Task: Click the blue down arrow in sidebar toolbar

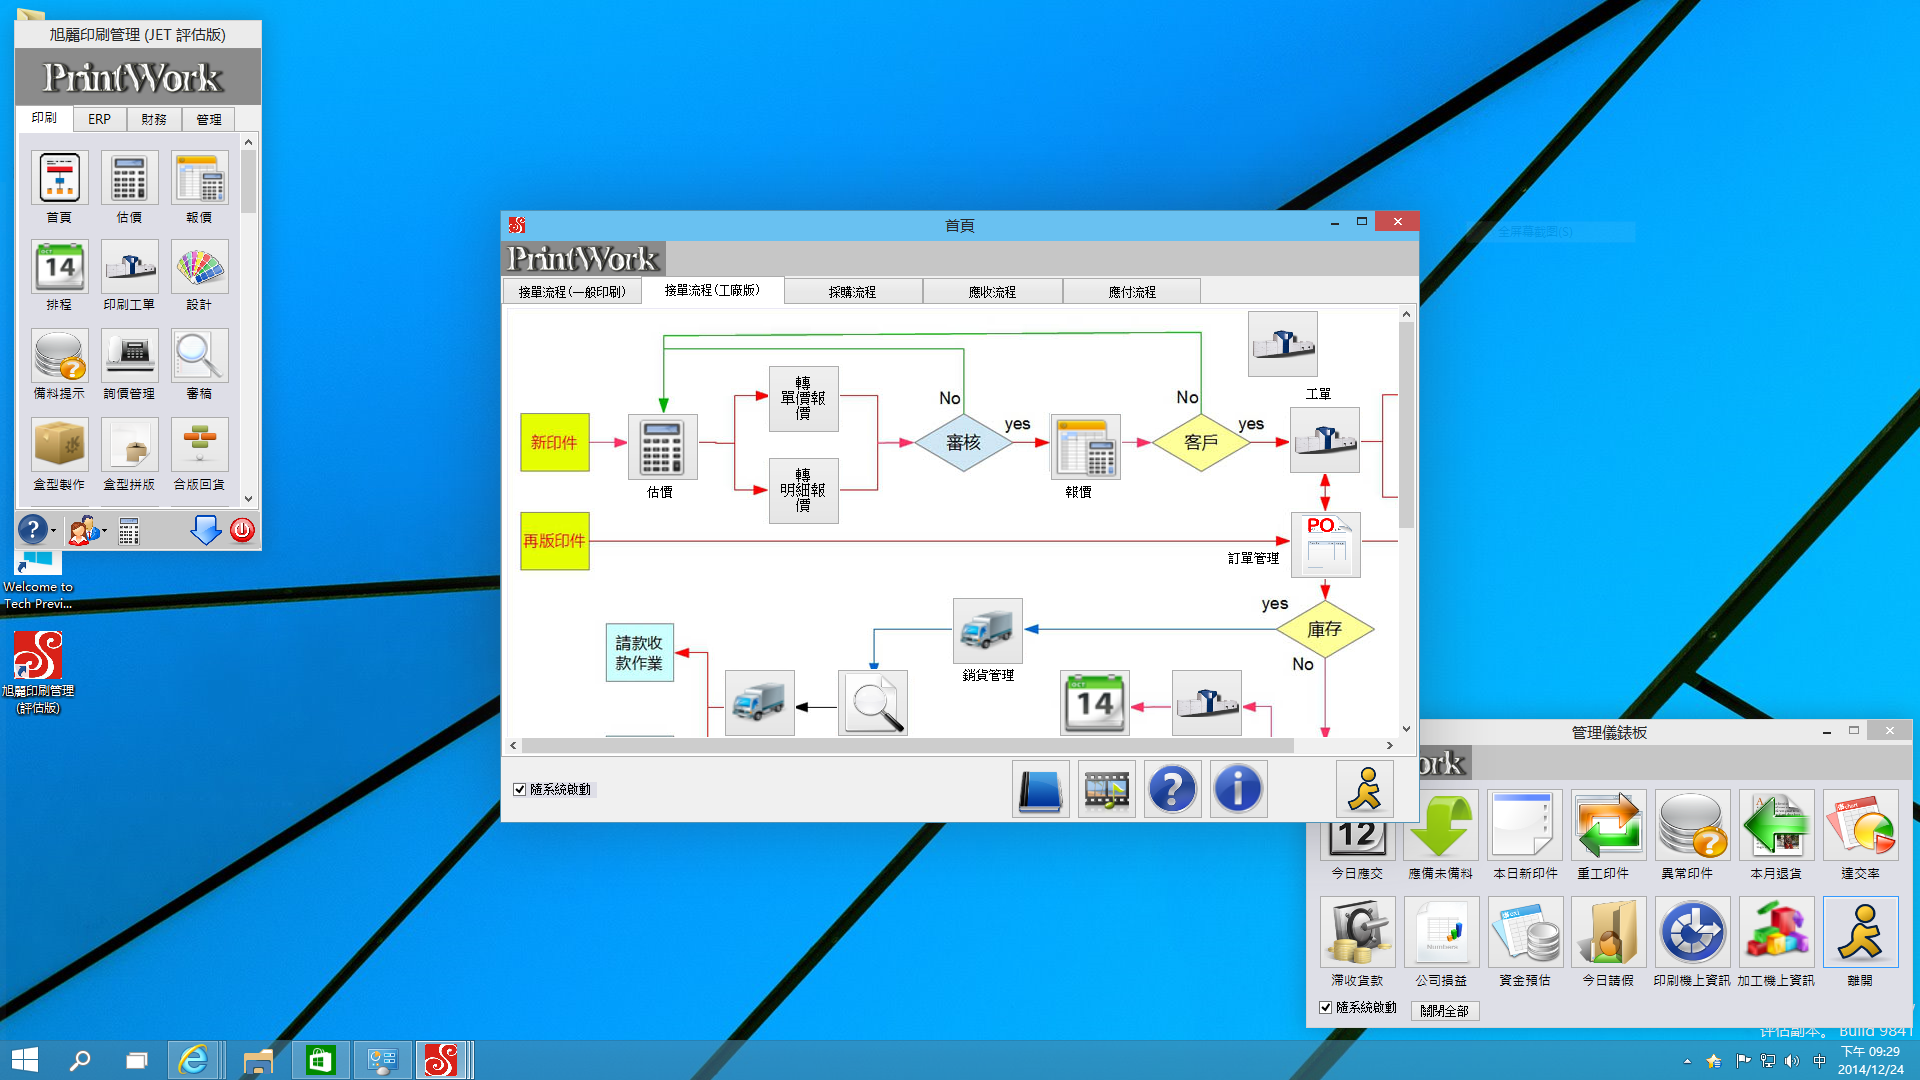Action: pos(206,530)
